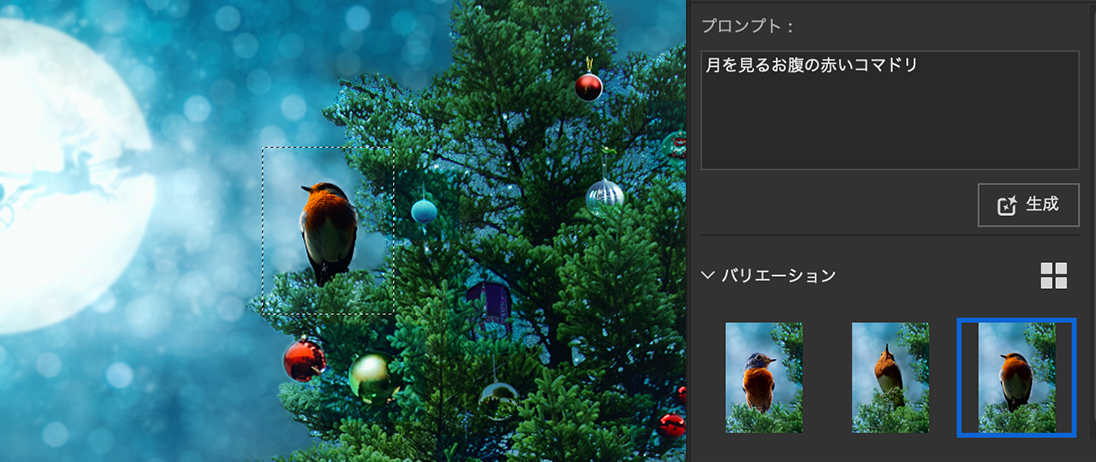Screen dimensions: 1096x462
Task: Select the middle variation thumbnail
Action: [x=890, y=377]
